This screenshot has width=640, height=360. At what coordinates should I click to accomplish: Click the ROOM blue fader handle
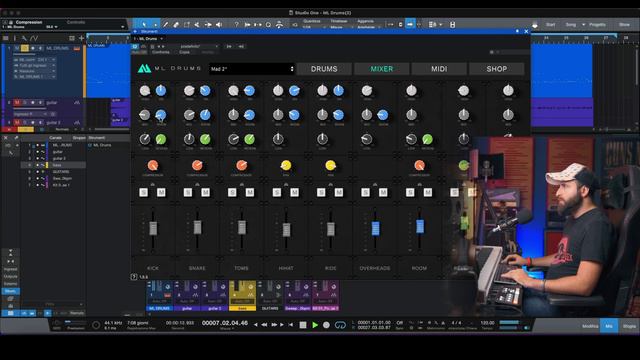point(420,226)
